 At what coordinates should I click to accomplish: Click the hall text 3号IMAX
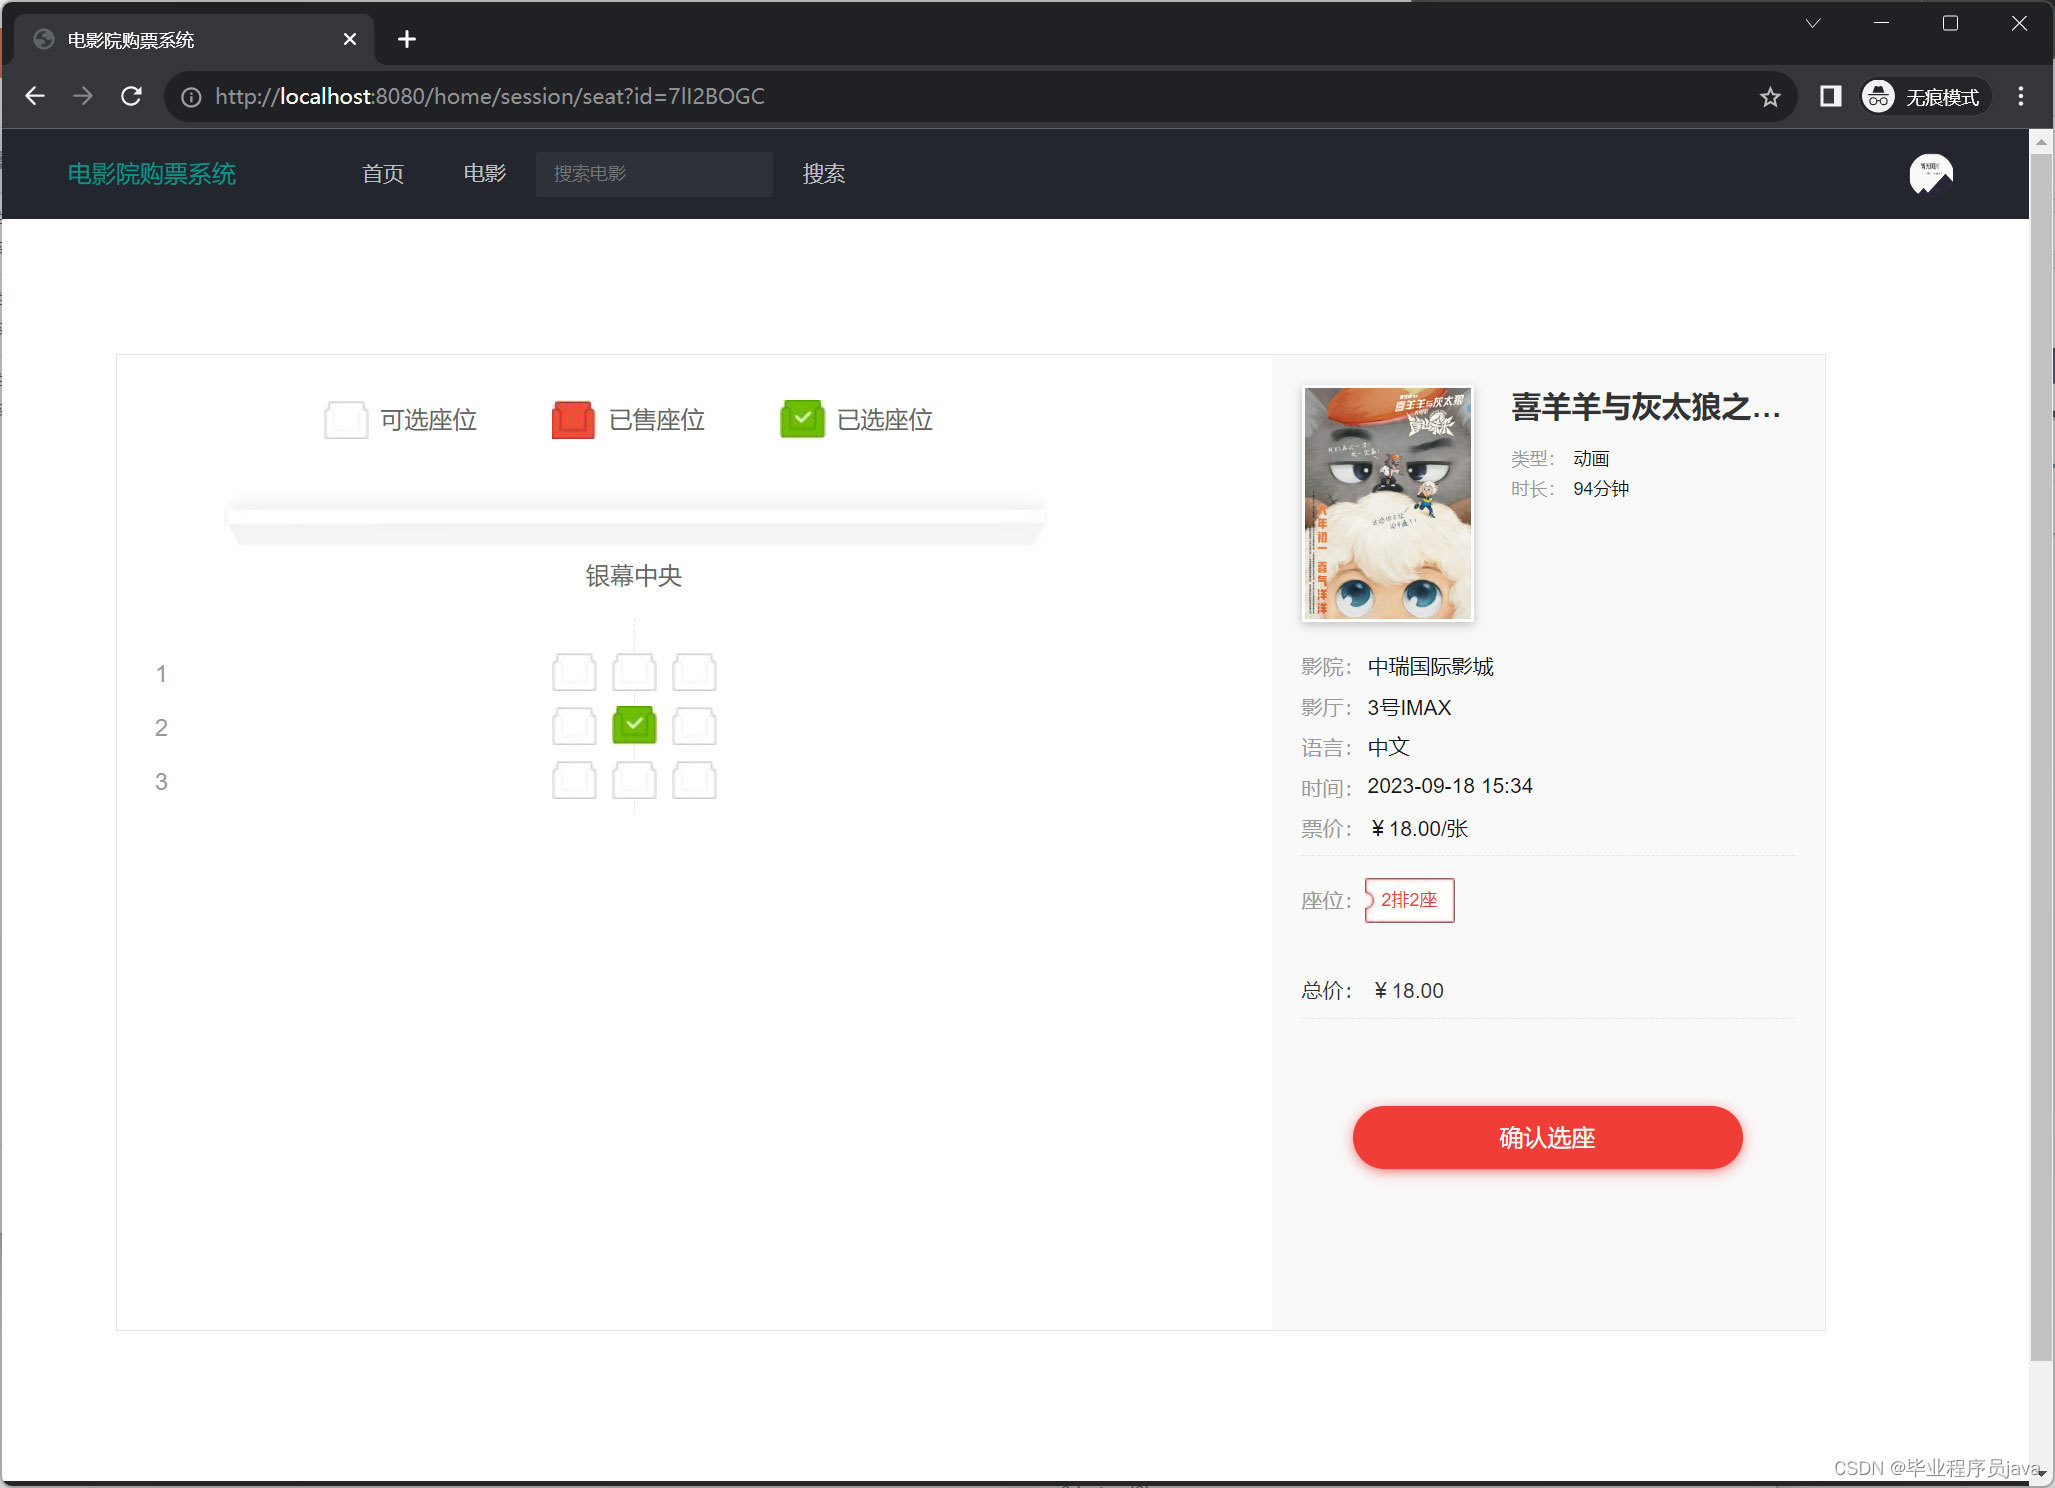point(1409,708)
